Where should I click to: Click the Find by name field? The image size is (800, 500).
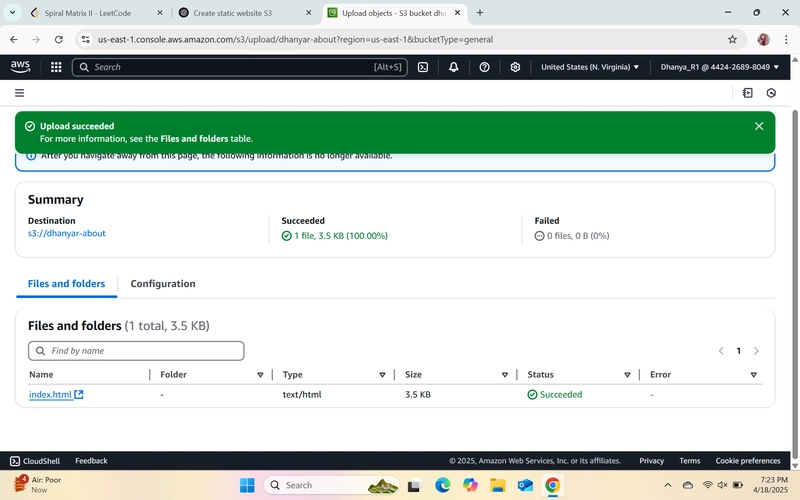click(136, 351)
